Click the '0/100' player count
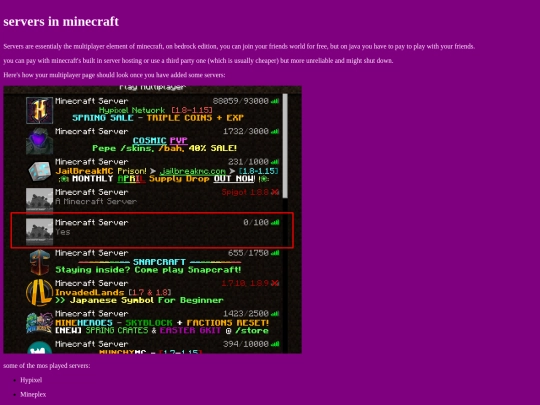 coord(256,222)
